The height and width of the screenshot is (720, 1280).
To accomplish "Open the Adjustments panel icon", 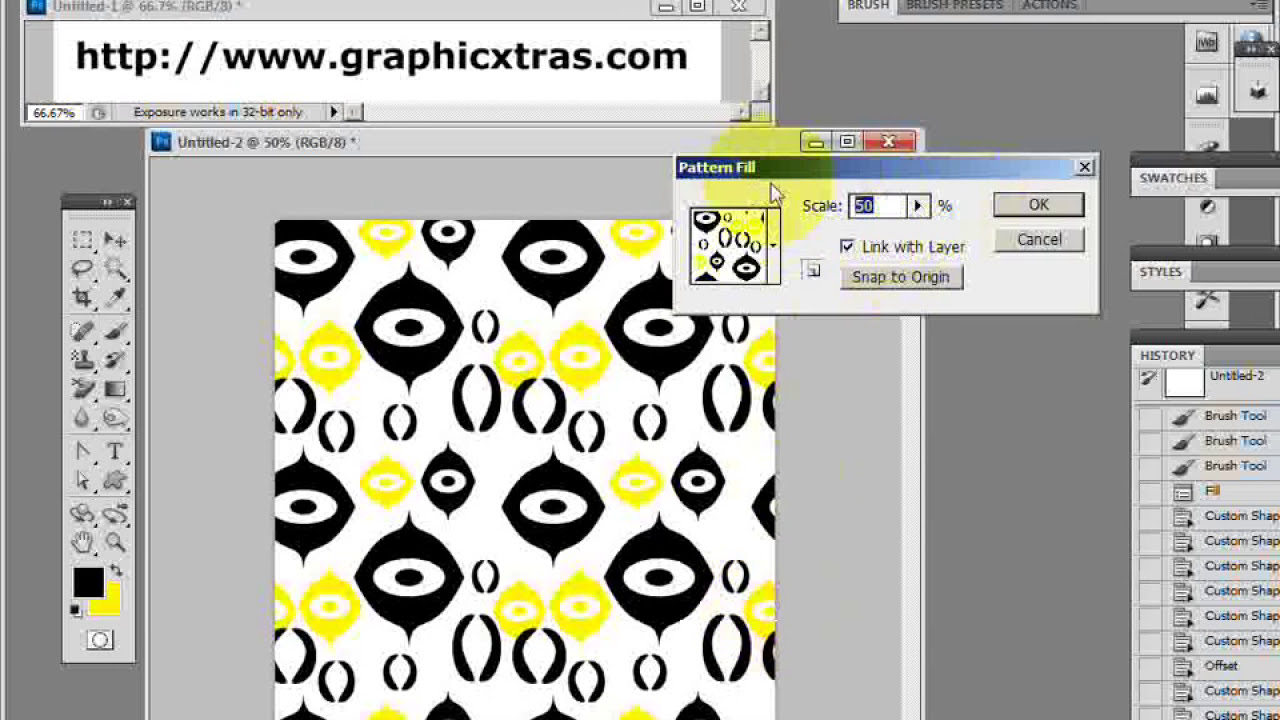I will tap(1207, 207).
